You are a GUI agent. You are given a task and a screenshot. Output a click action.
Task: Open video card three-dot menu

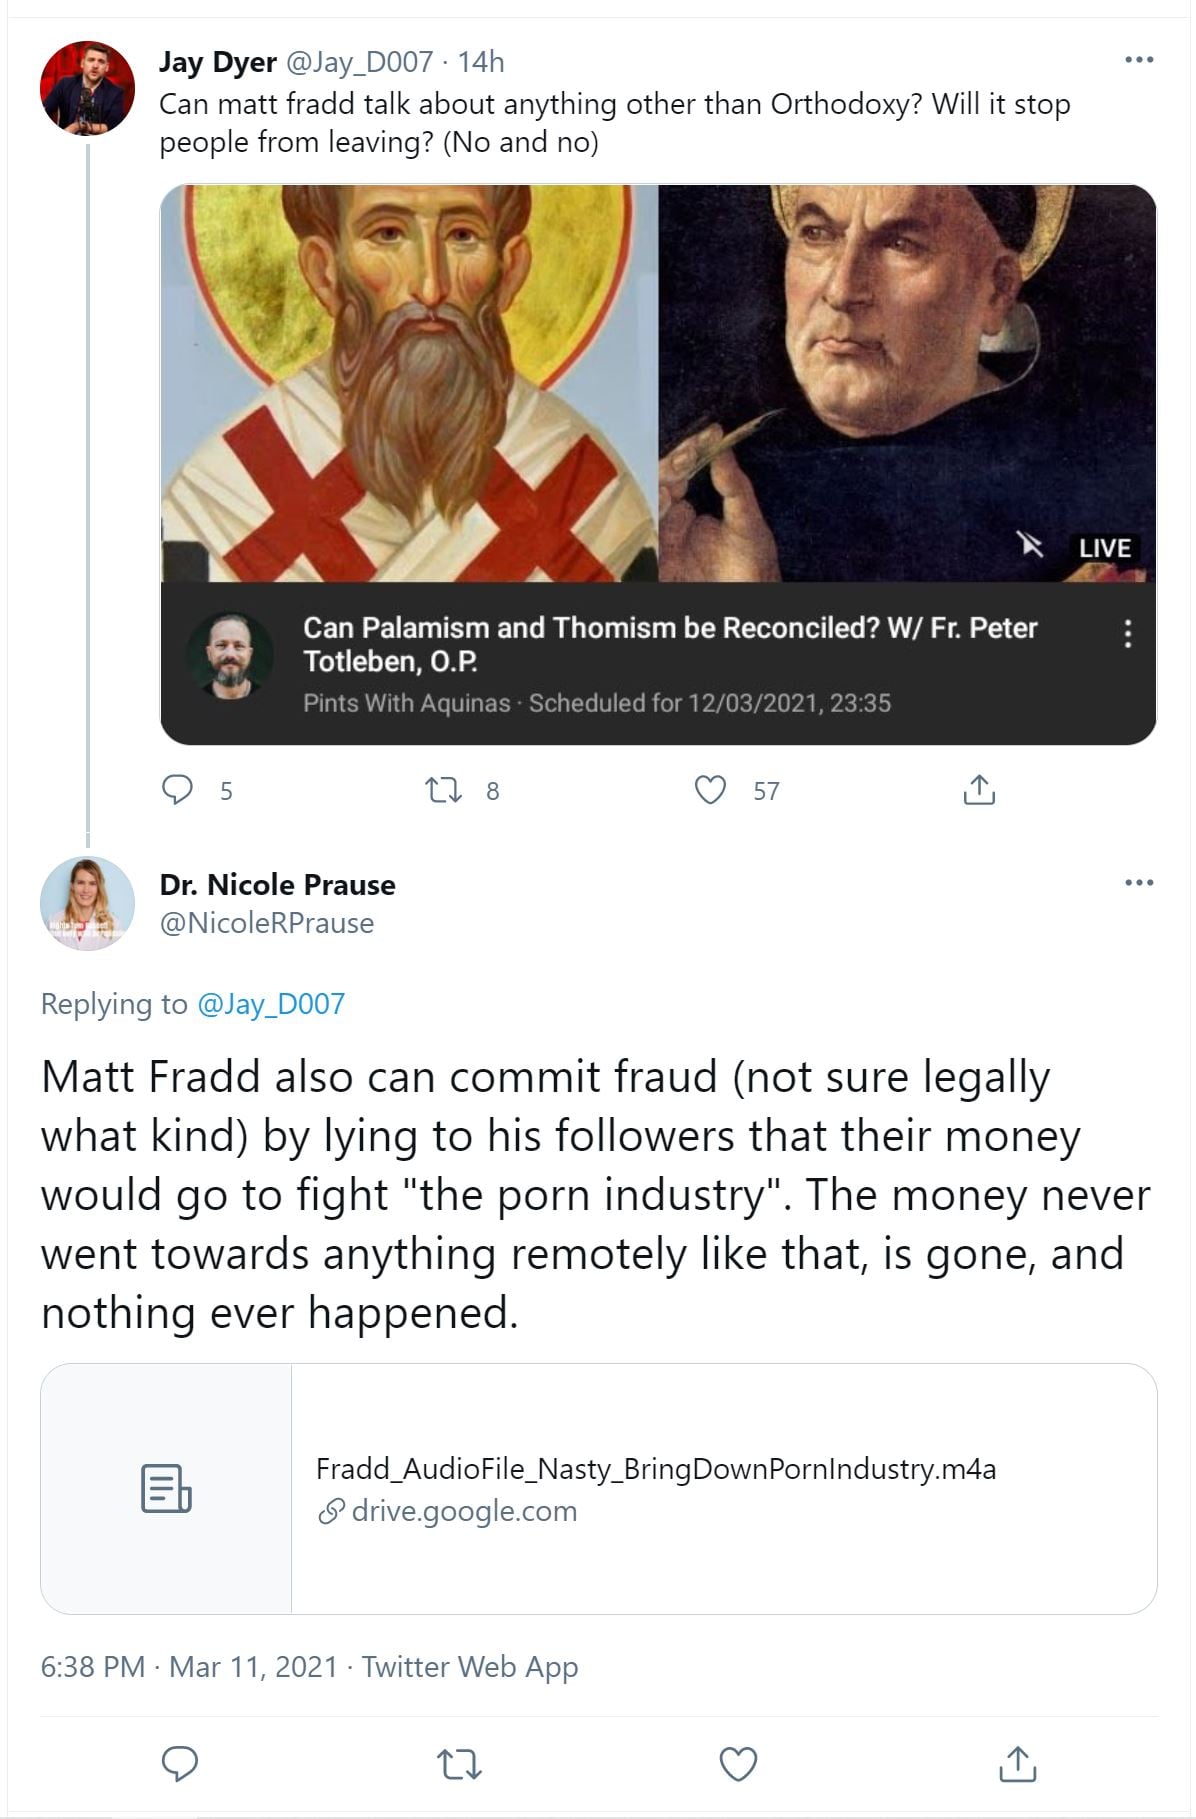pyautogui.click(x=1128, y=633)
